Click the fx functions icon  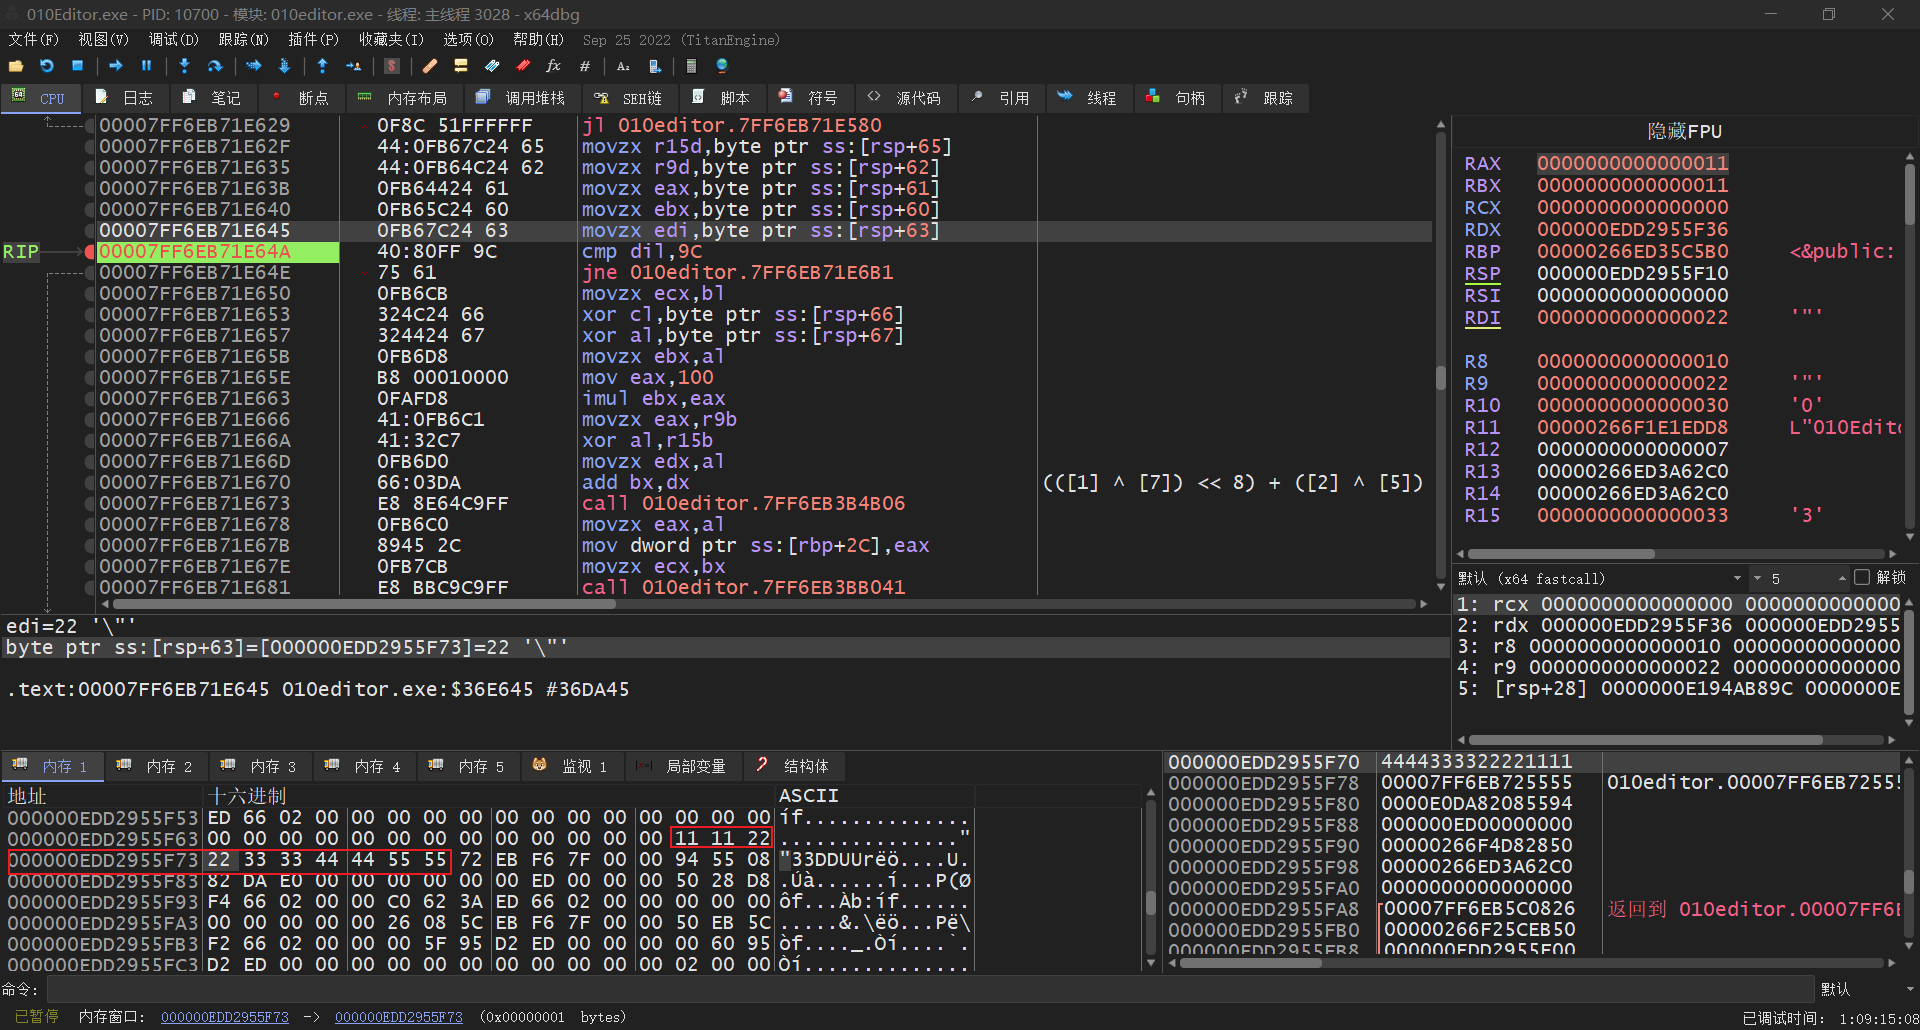[553, 66]
